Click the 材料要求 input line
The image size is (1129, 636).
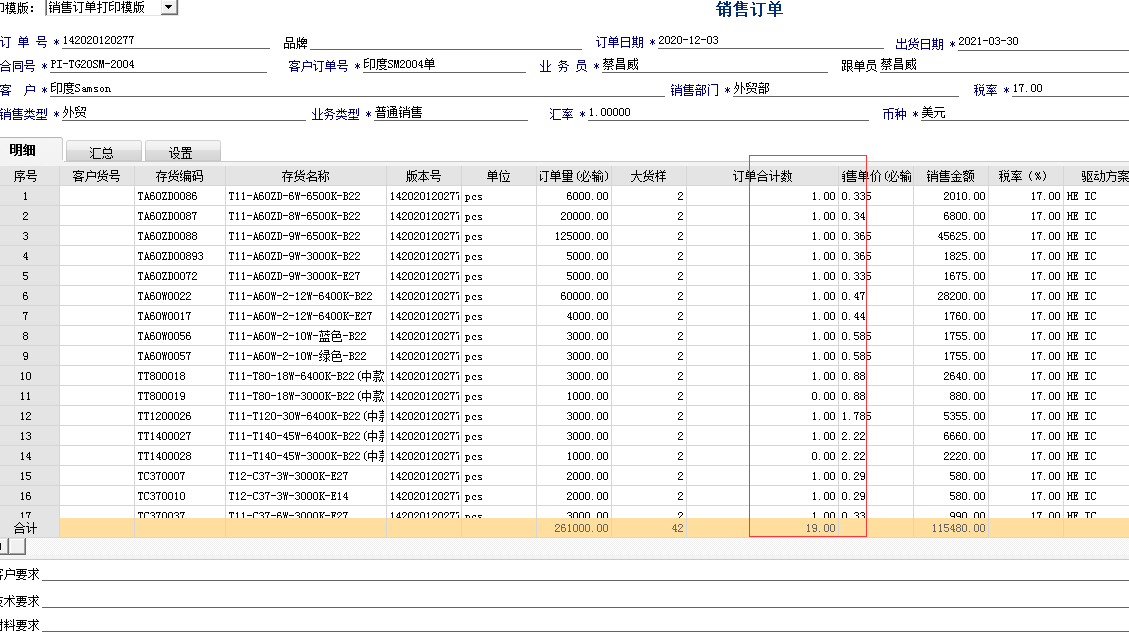pyautogui.click(x=585, y=625)
